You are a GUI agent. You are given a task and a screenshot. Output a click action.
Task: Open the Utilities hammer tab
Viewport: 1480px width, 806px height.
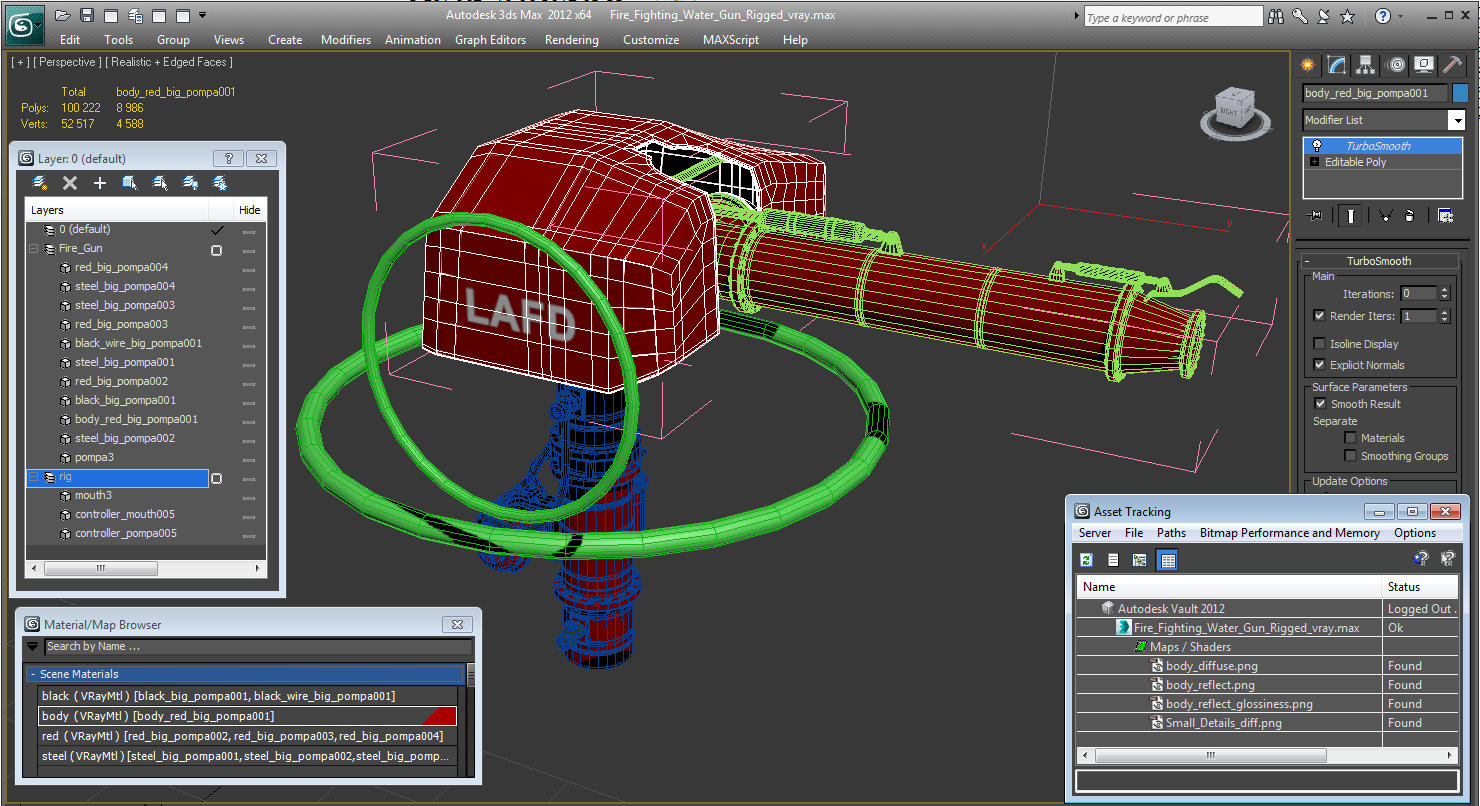[1451, 65]
